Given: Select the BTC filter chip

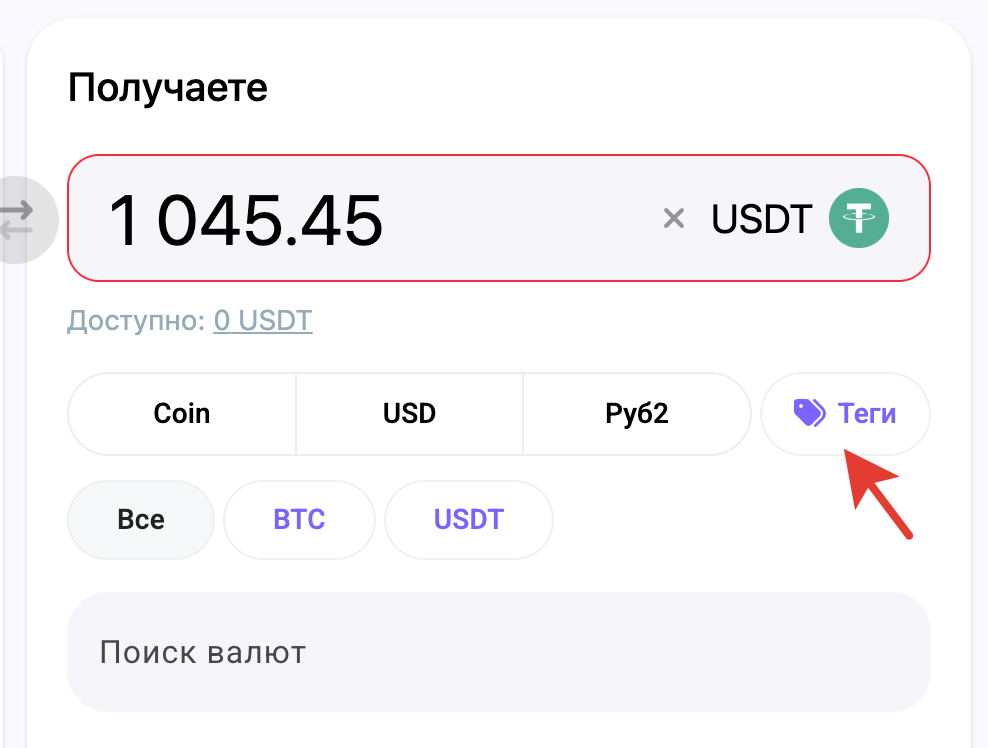Looking at the screenshot, I should coord(299,520).
